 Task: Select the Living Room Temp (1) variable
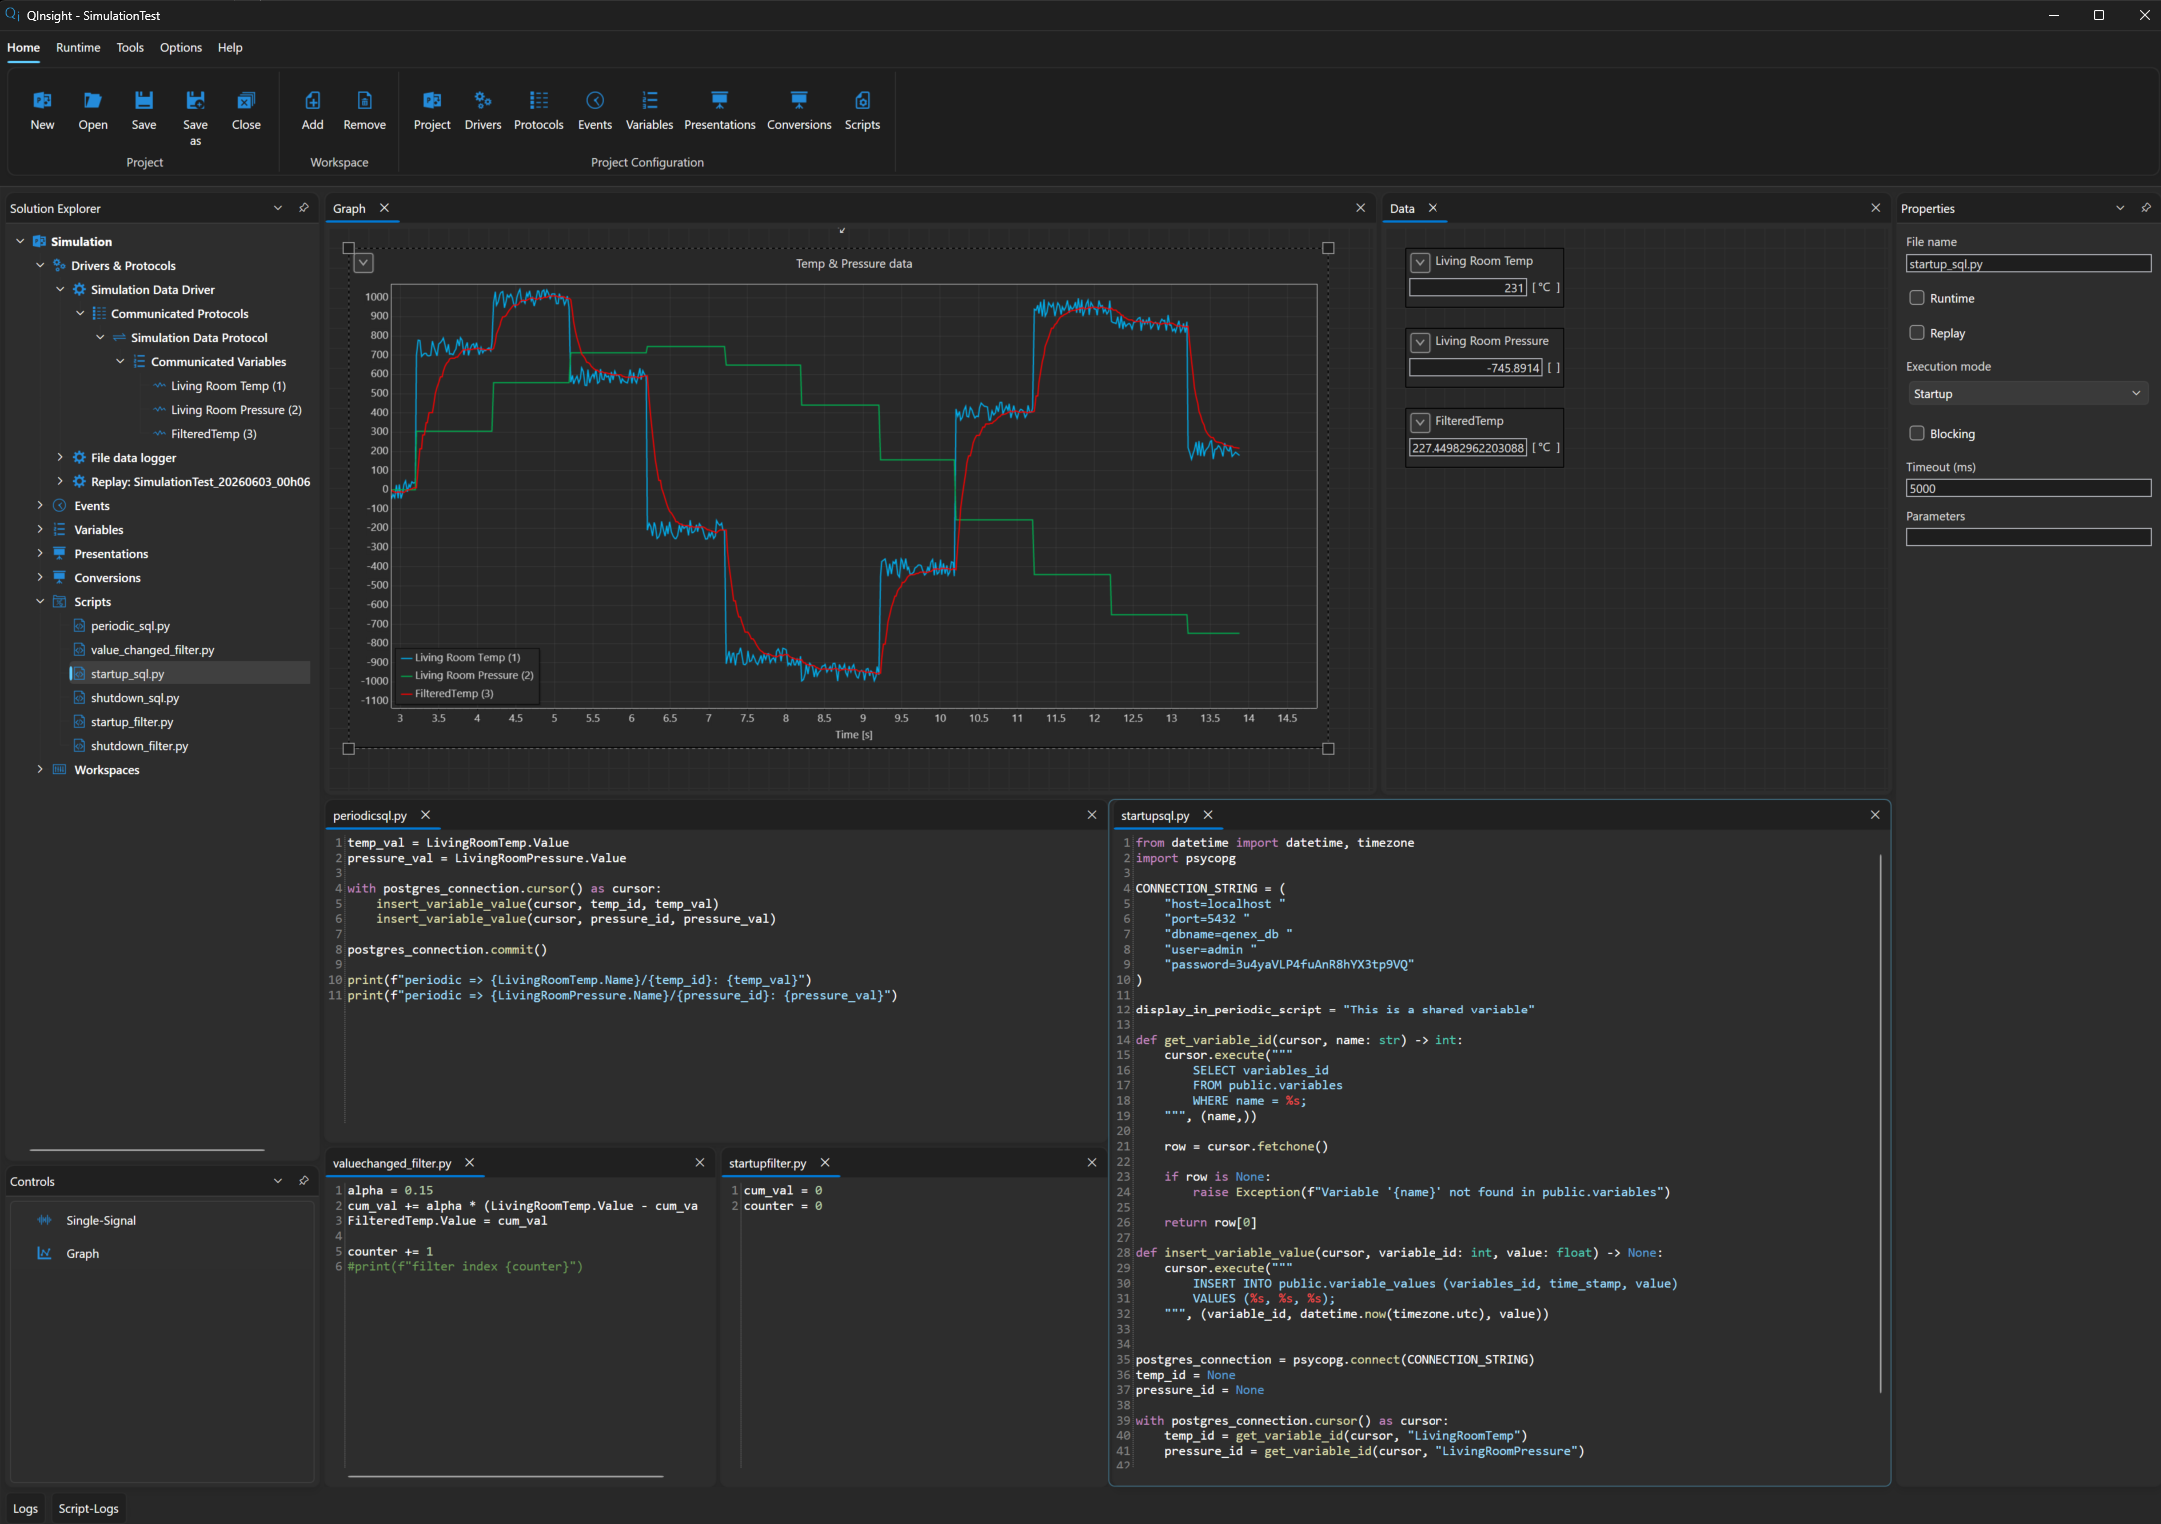click(228, 386)
